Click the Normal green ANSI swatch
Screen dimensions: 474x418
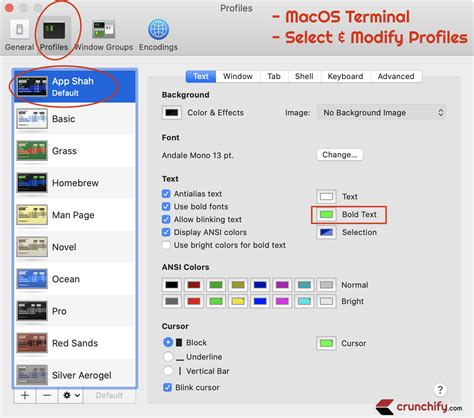point(216,285)
